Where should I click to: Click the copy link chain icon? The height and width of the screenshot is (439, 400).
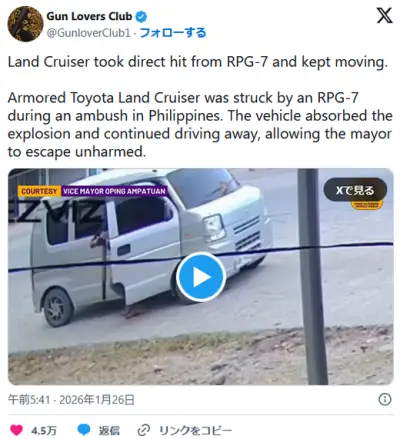tap(143, 430)
